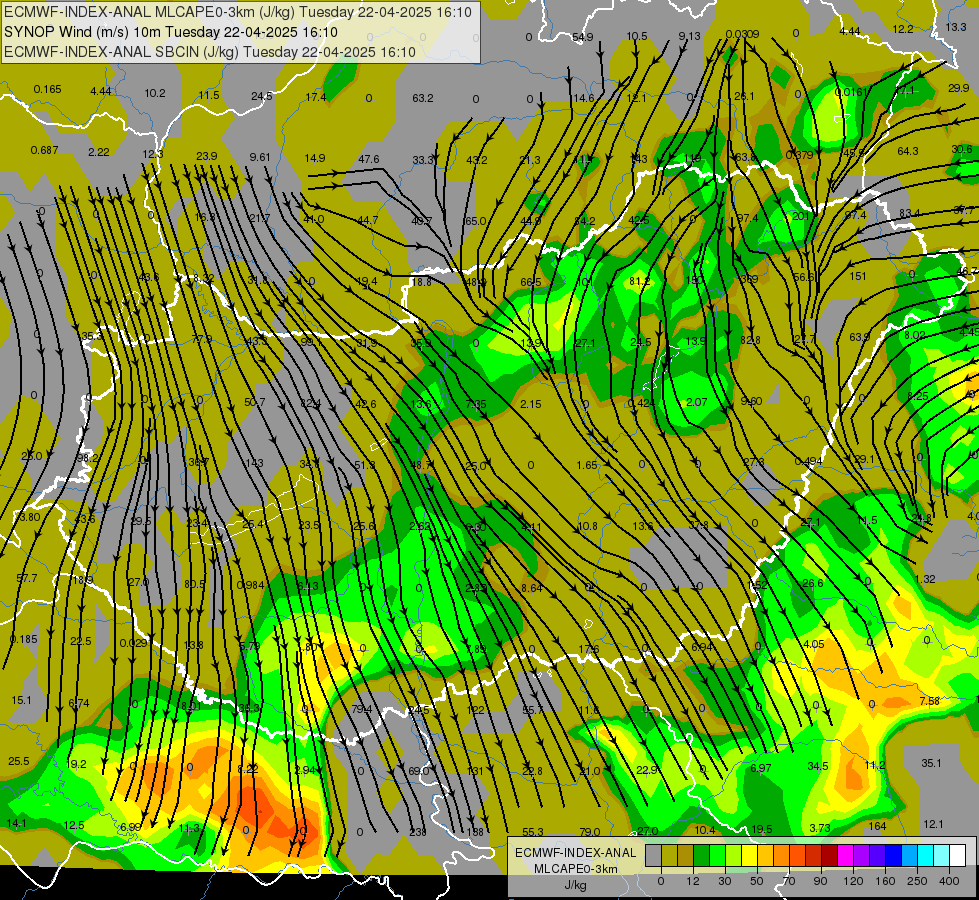Image resolution: width=979 pixels, height=900 pixels.
Task: Click the map value '19.2'
Action: [76, 764]
